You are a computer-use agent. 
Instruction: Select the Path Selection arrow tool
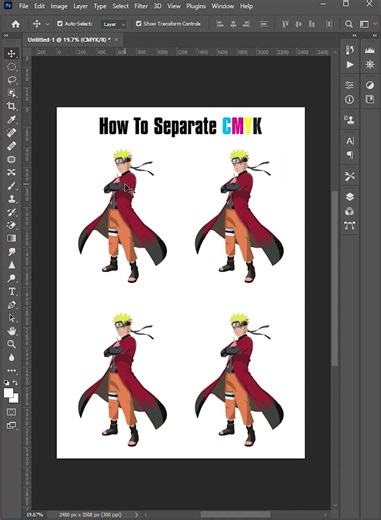pyautogui.click(x=11, y=318)
